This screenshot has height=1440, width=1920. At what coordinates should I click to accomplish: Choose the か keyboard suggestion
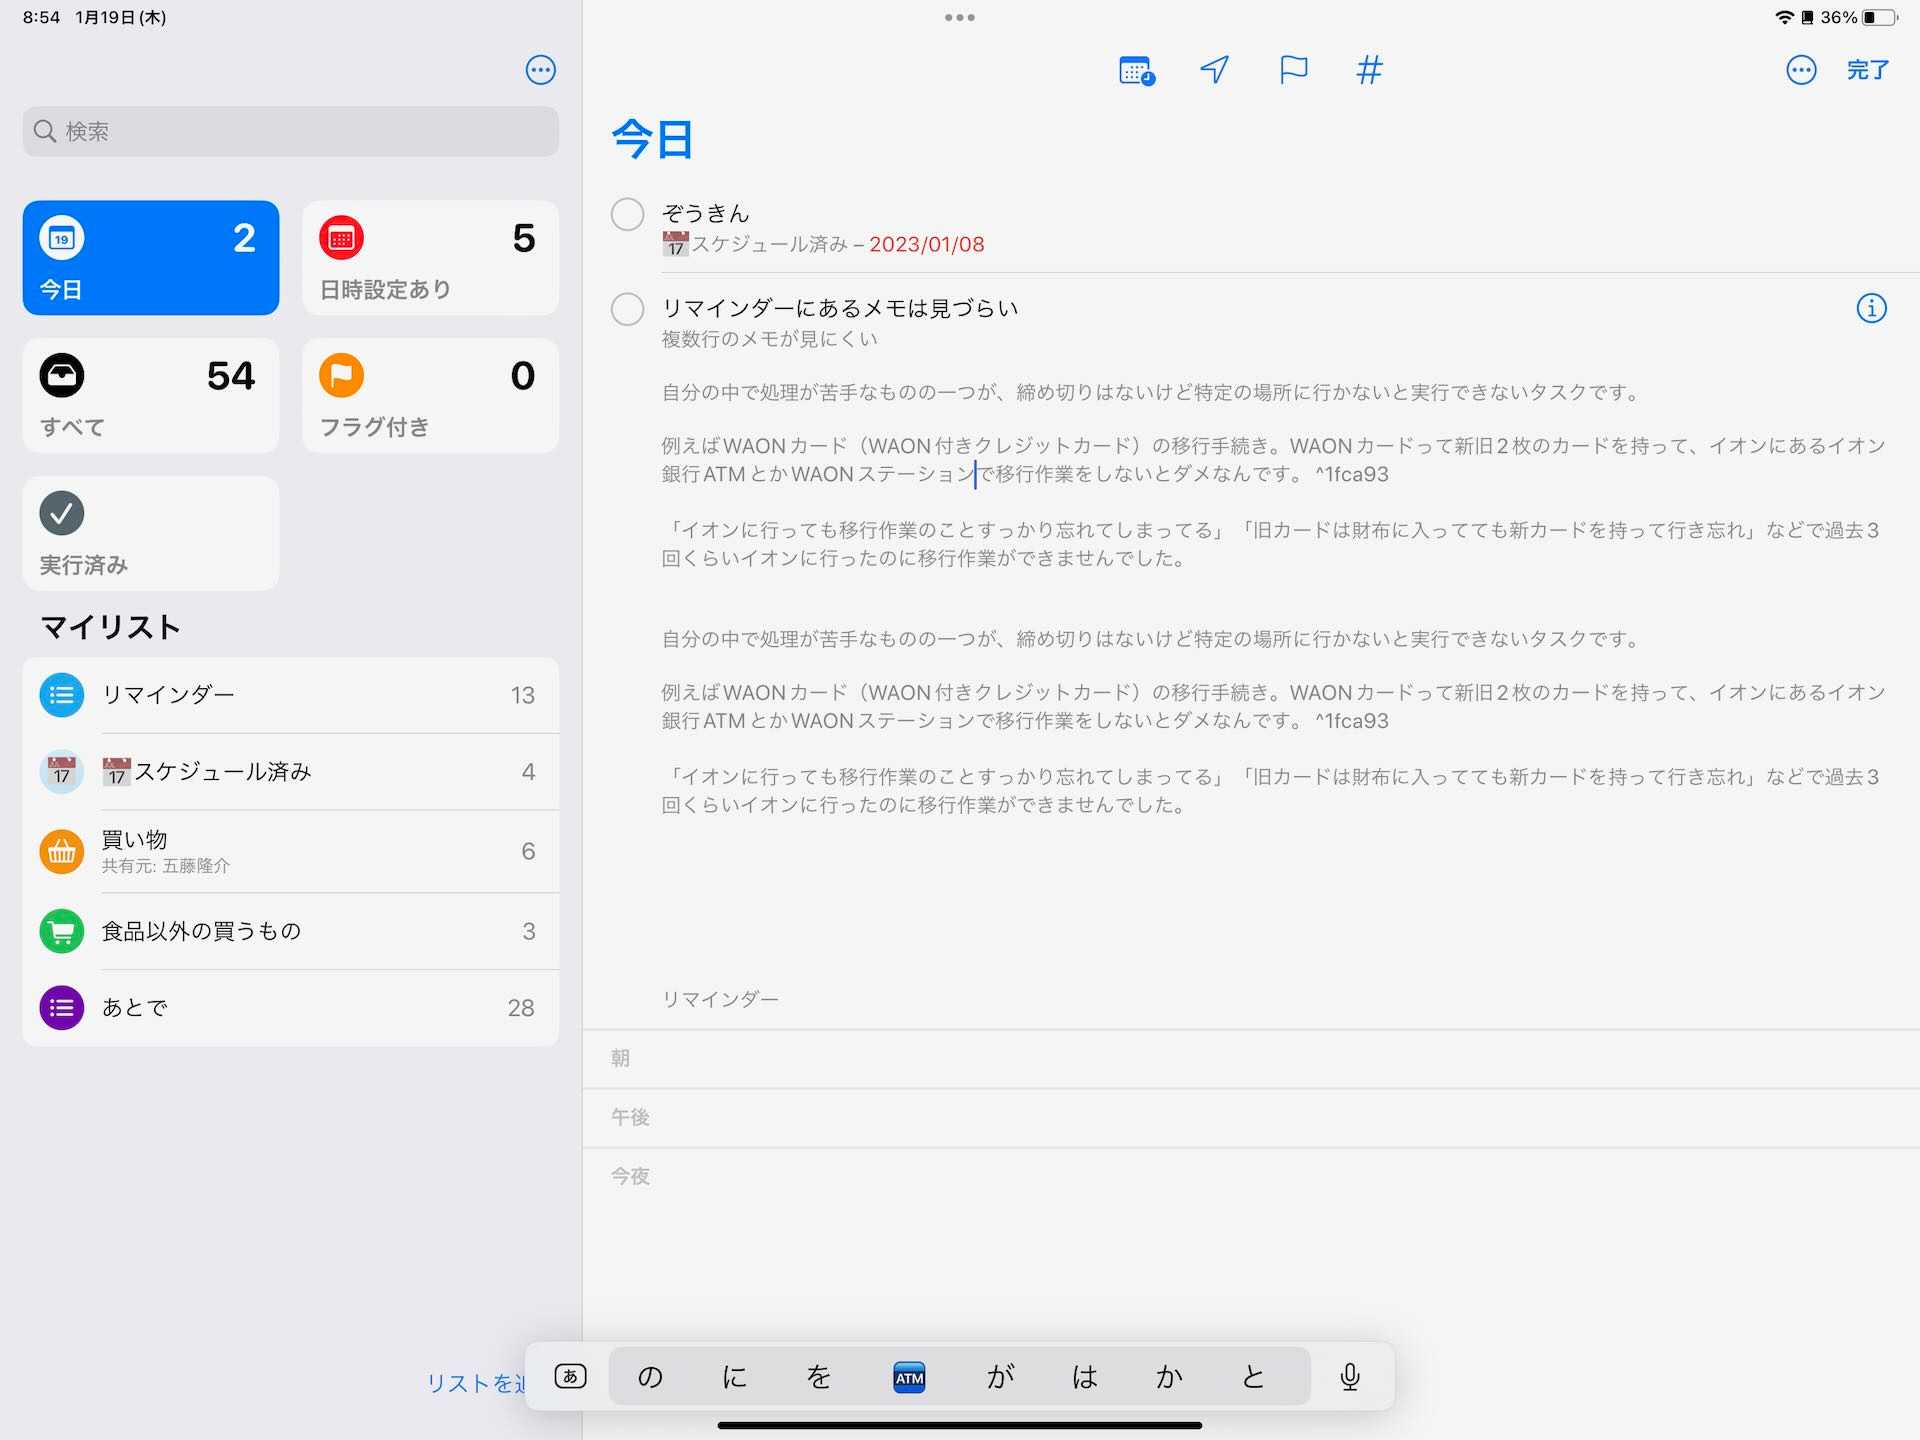click(x=1169, y=1377)
